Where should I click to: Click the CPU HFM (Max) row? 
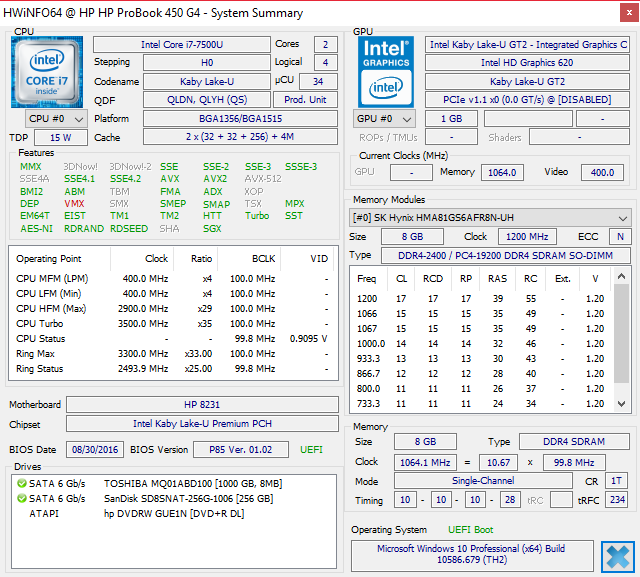(172, 308)
